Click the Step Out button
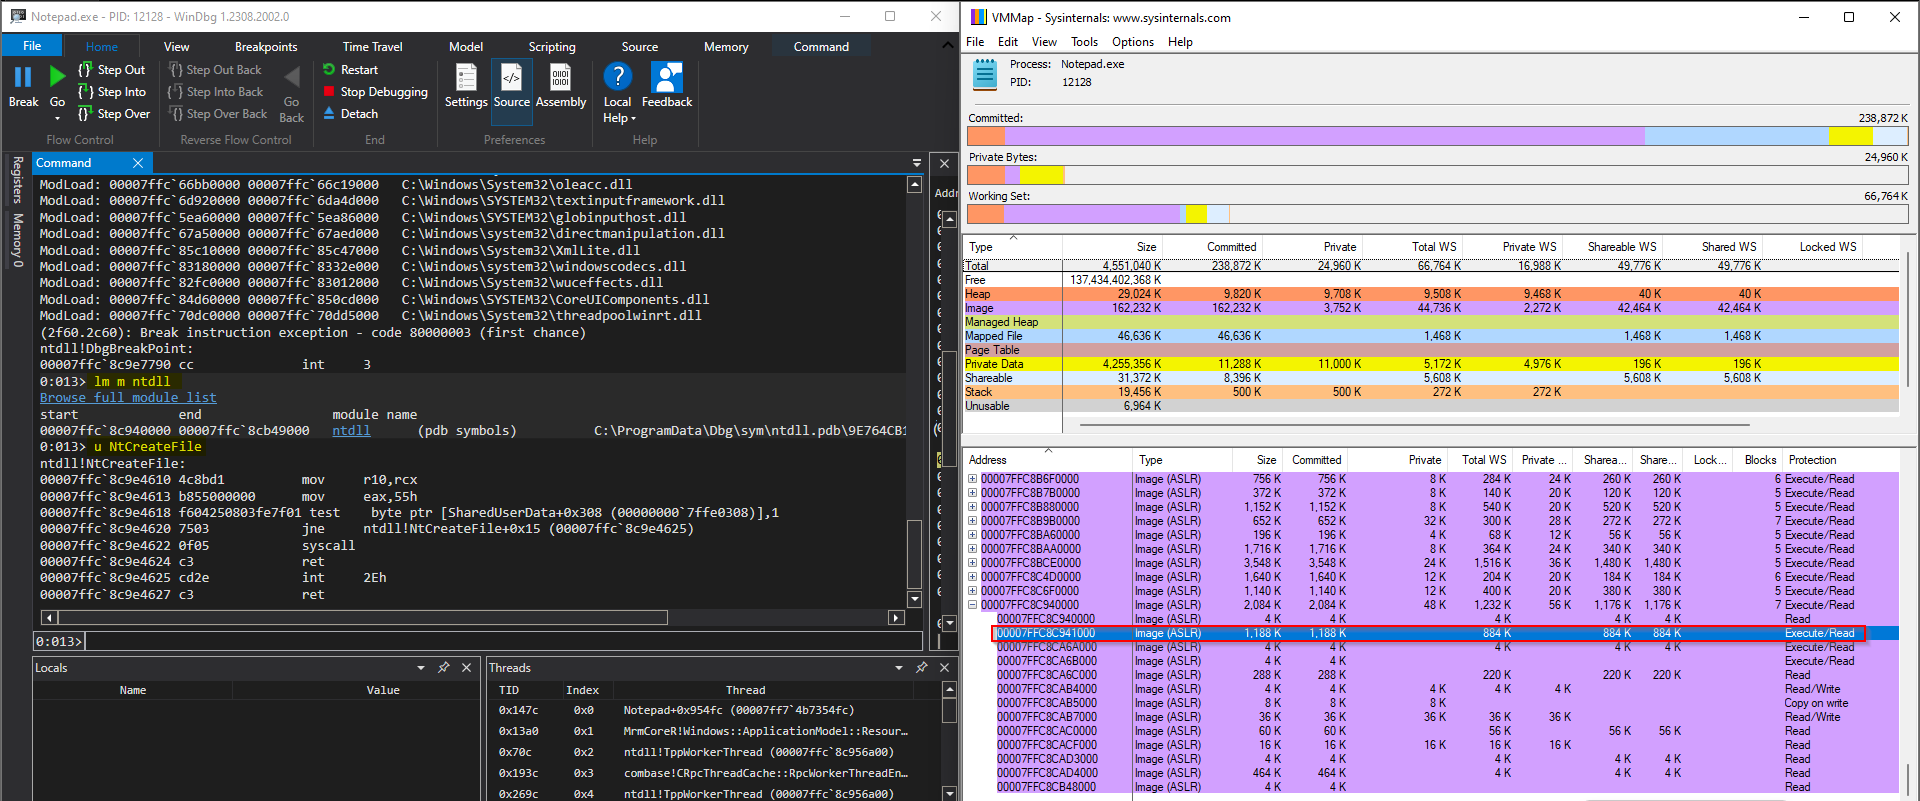This screenshot has width=1920, height=801. pos(112,70)
